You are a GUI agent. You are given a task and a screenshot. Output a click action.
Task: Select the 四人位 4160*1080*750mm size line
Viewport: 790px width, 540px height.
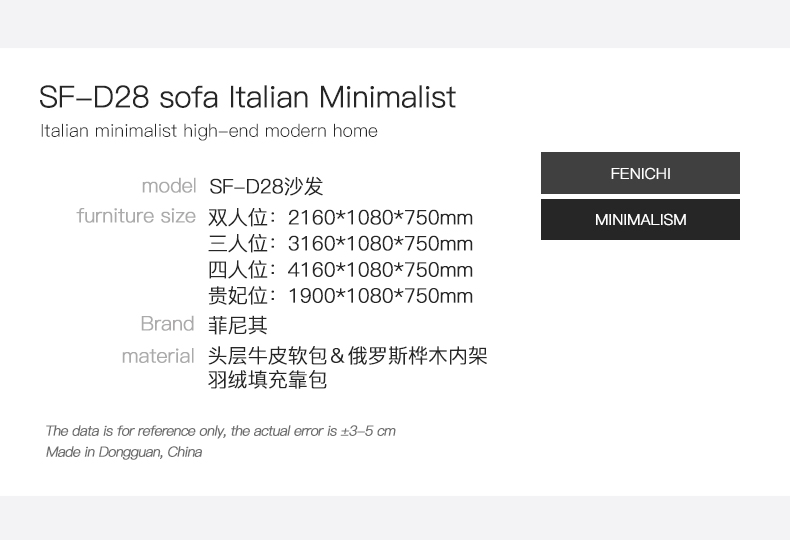point(340,270)
